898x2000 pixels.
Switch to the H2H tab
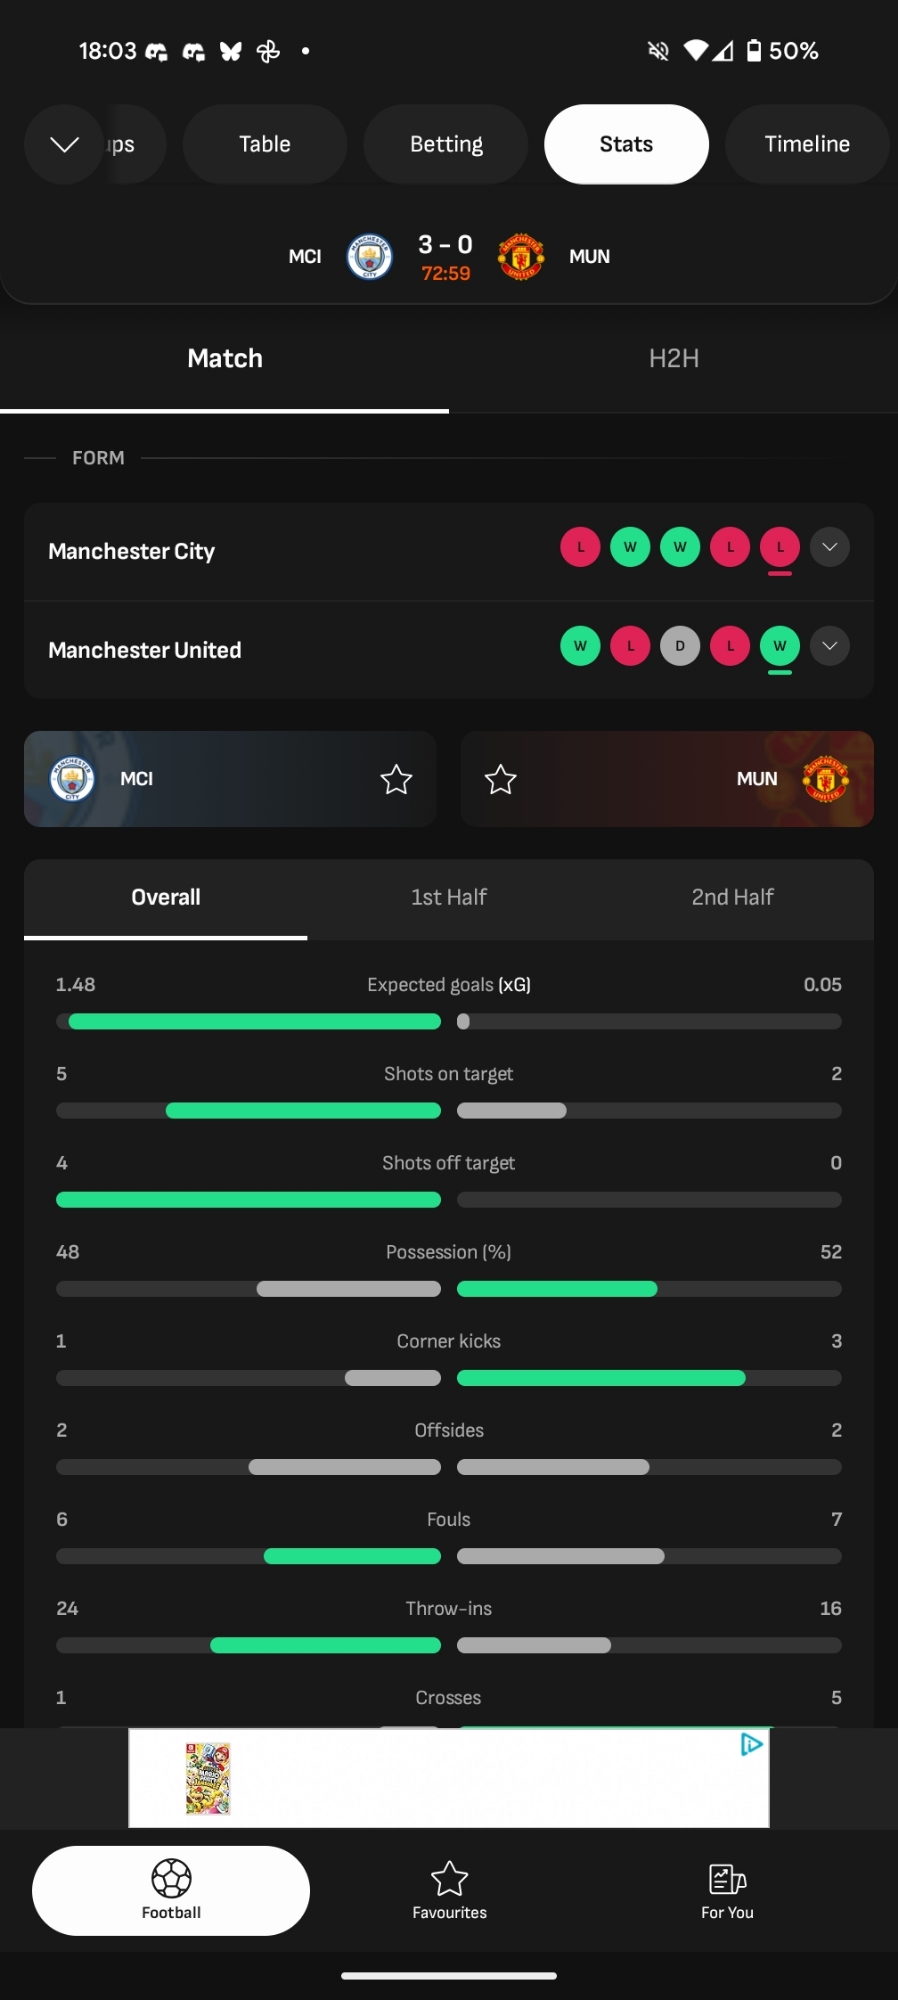pos(673,359)
